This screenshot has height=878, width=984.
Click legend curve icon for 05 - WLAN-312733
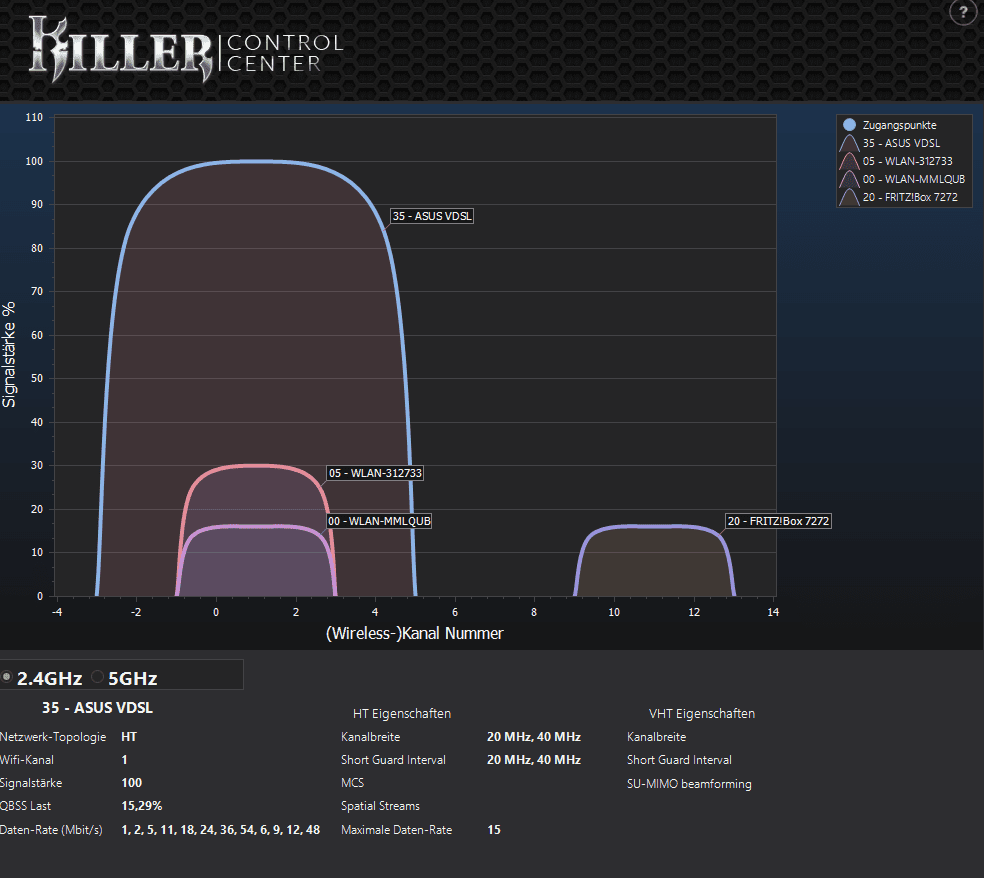pos(849,161)
